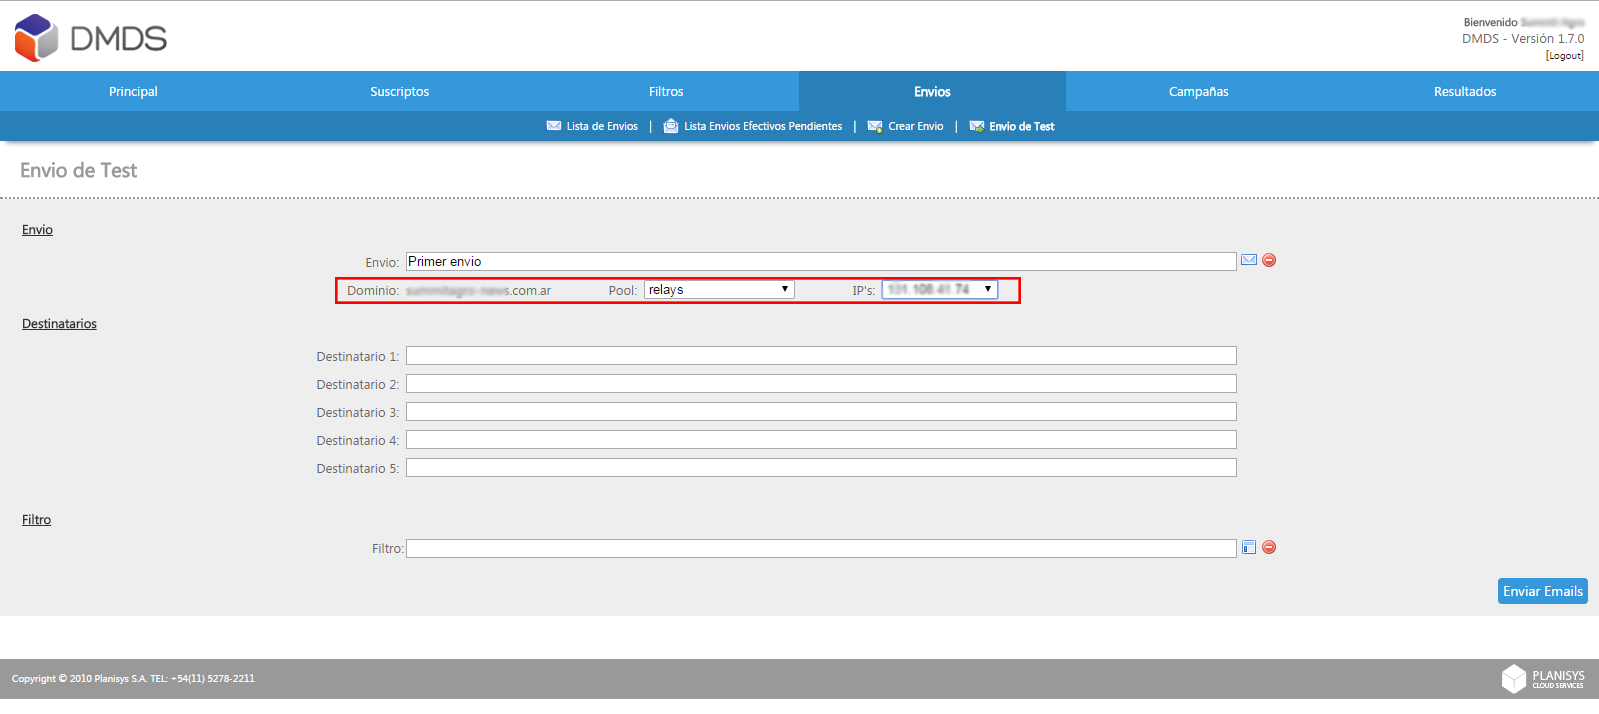Click the Crear Envio icon
Viewport: 1599px width, 714px height.
(875, 126)
